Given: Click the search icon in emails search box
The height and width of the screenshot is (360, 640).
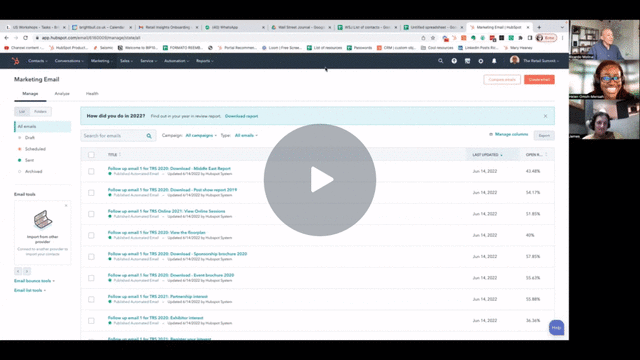Looking at the screenshot, I should pos(149,136).
